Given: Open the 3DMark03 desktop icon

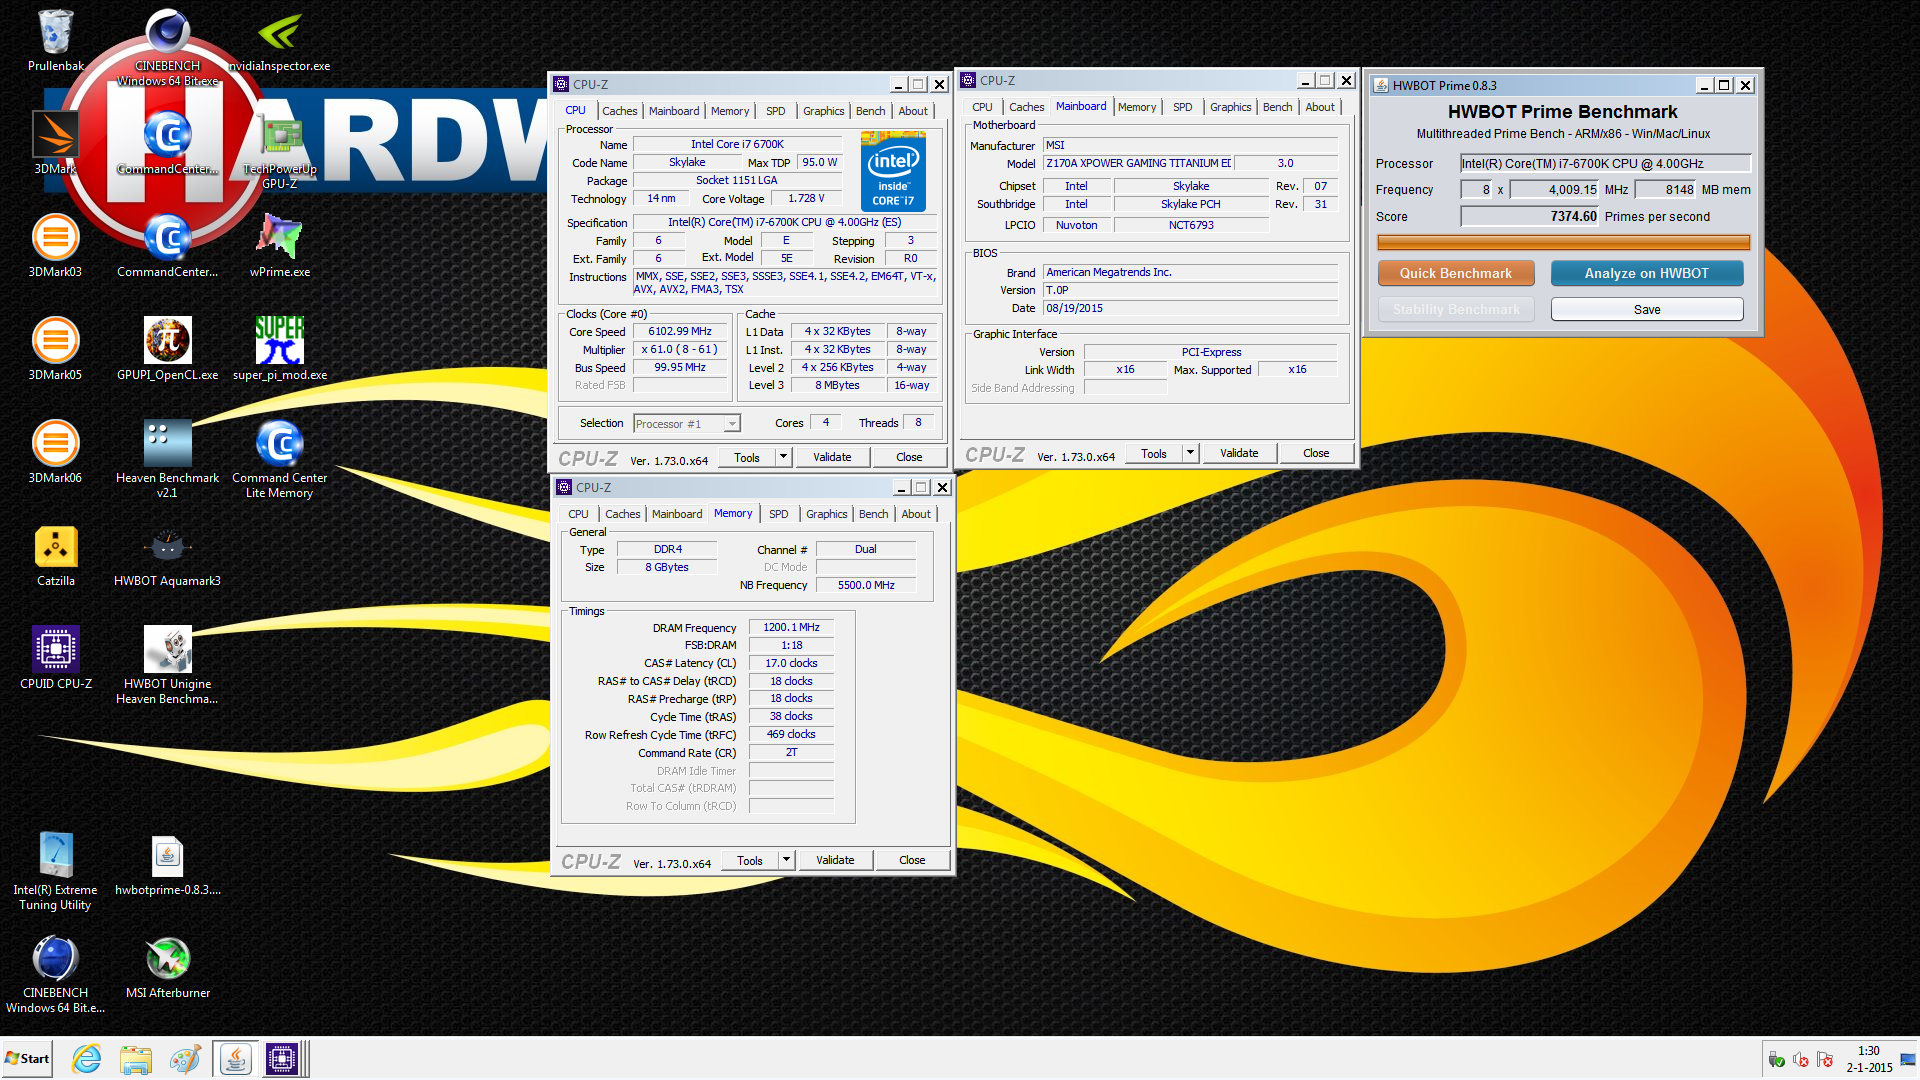Looking at the screenshot, I should pos(55,245).
